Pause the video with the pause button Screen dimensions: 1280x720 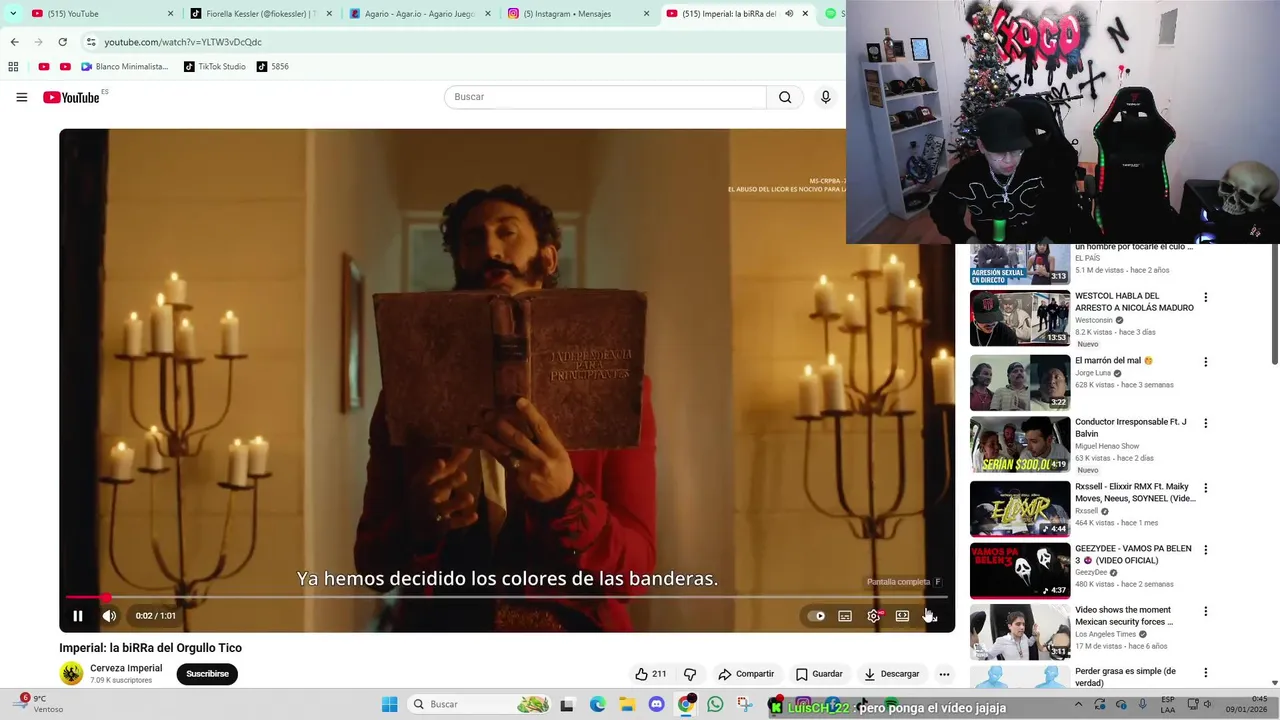78,616
